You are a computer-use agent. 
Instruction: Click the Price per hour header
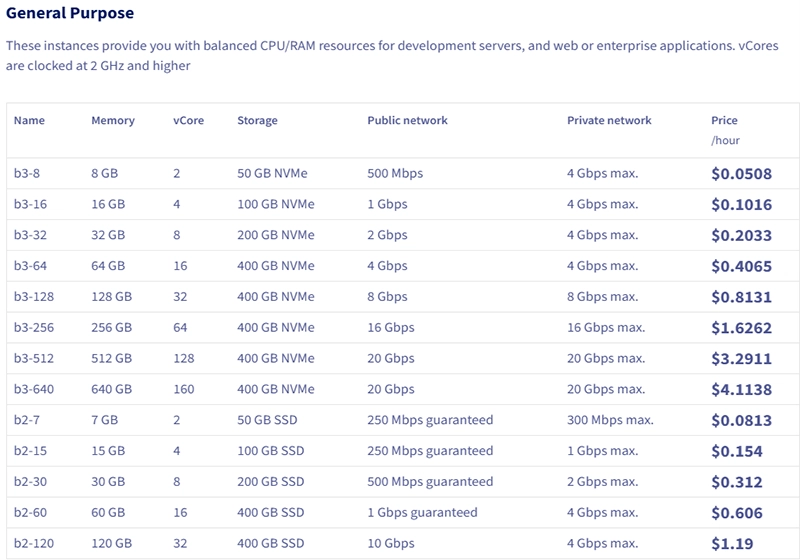[725, 130]
